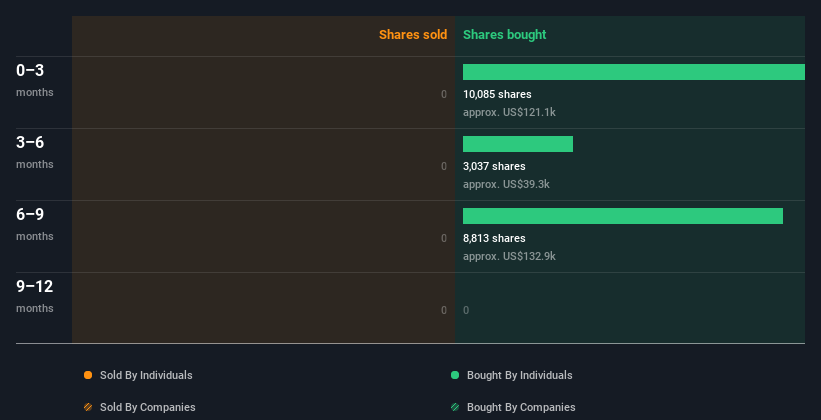Click the 6–9 months green bought bar

pos(622,216)
